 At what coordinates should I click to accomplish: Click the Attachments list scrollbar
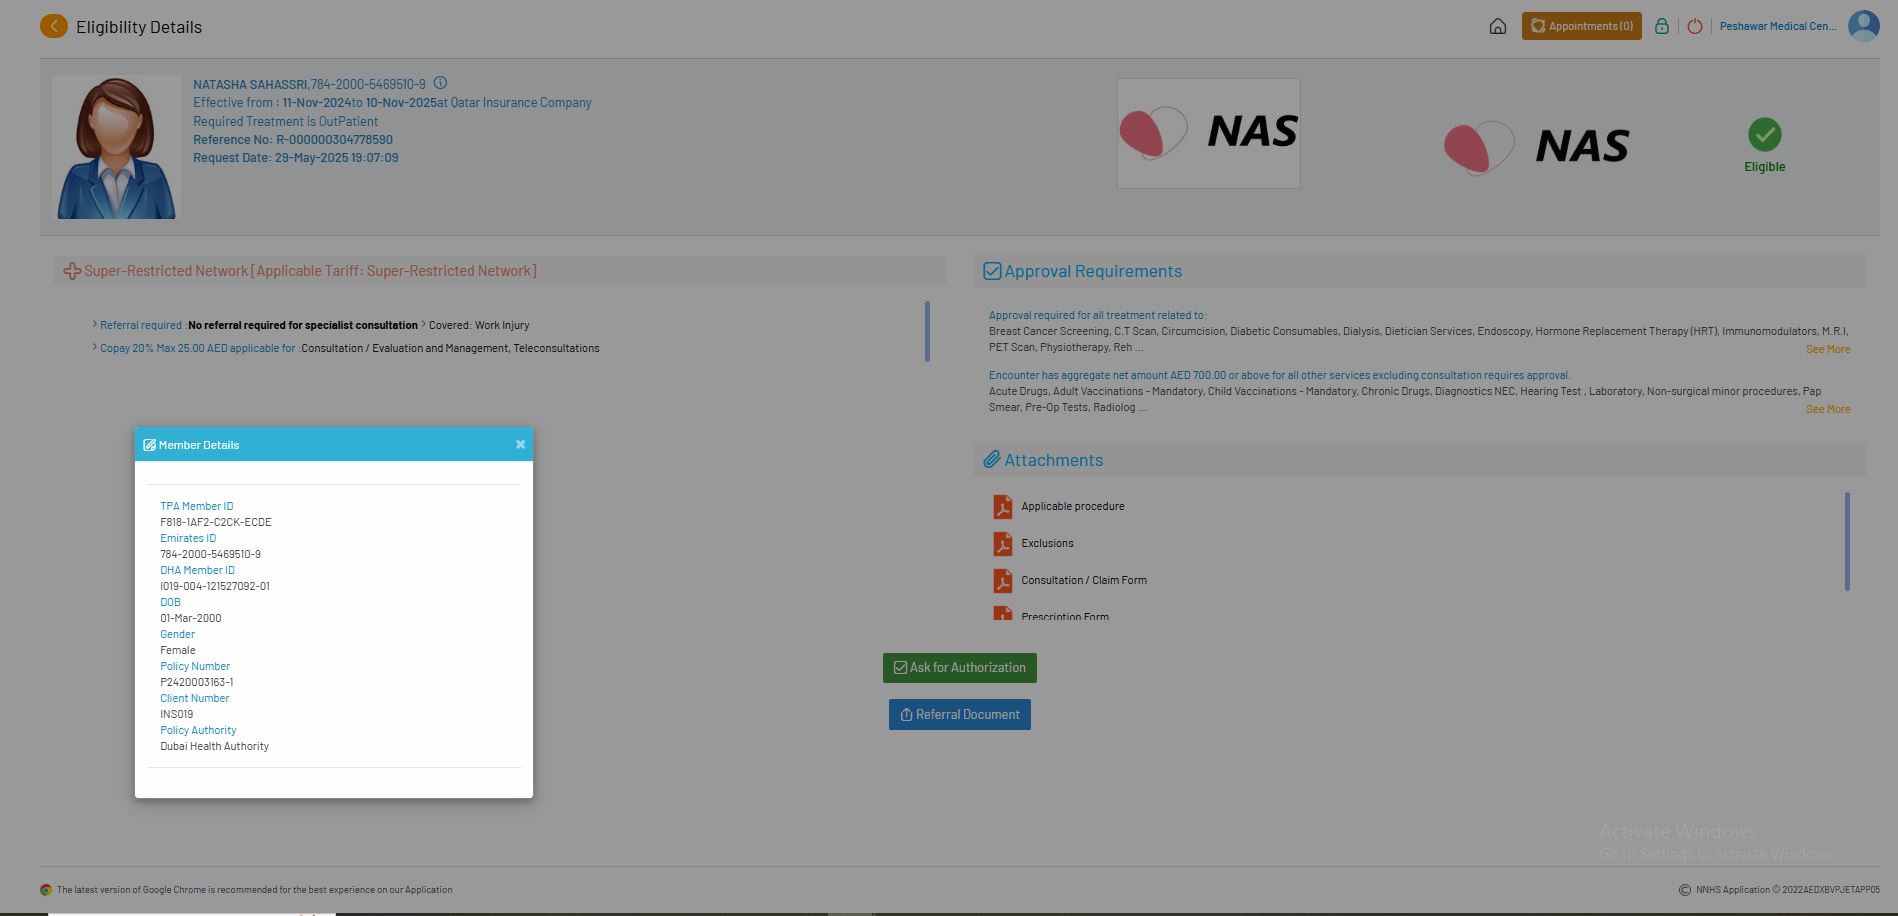(x=1846, y=540)
